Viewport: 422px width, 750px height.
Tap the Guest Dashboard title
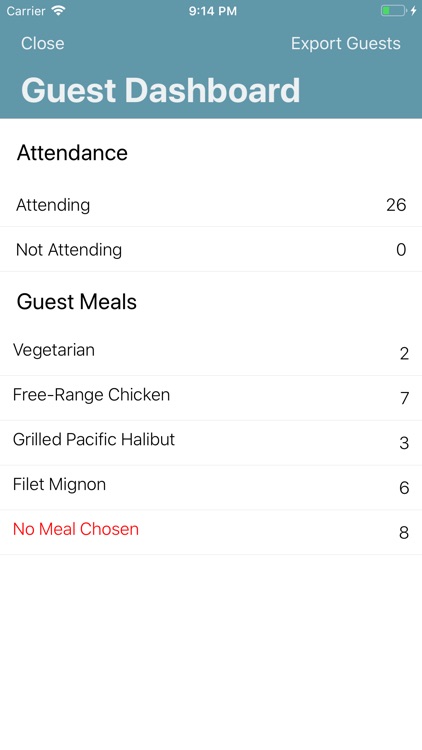point(160,90)
